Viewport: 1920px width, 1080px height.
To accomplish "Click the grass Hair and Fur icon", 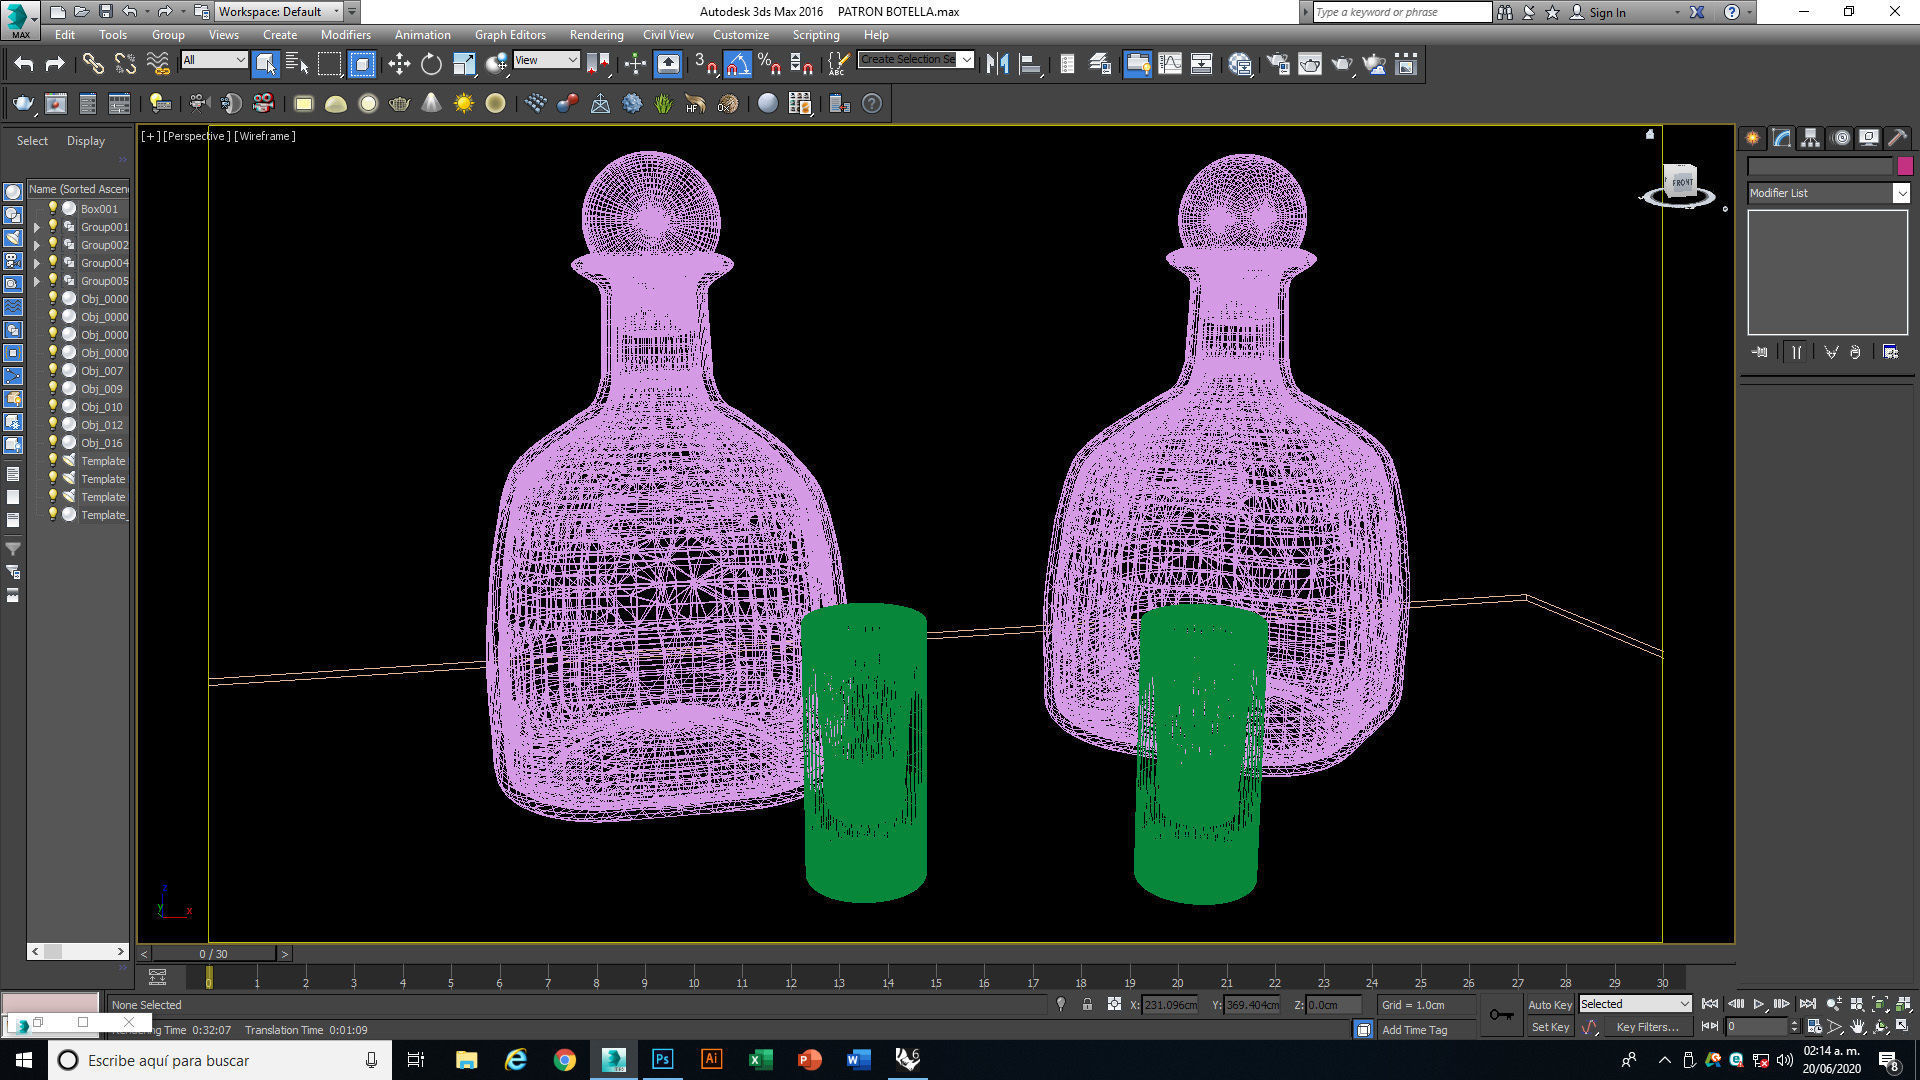I will coord(663,103).
